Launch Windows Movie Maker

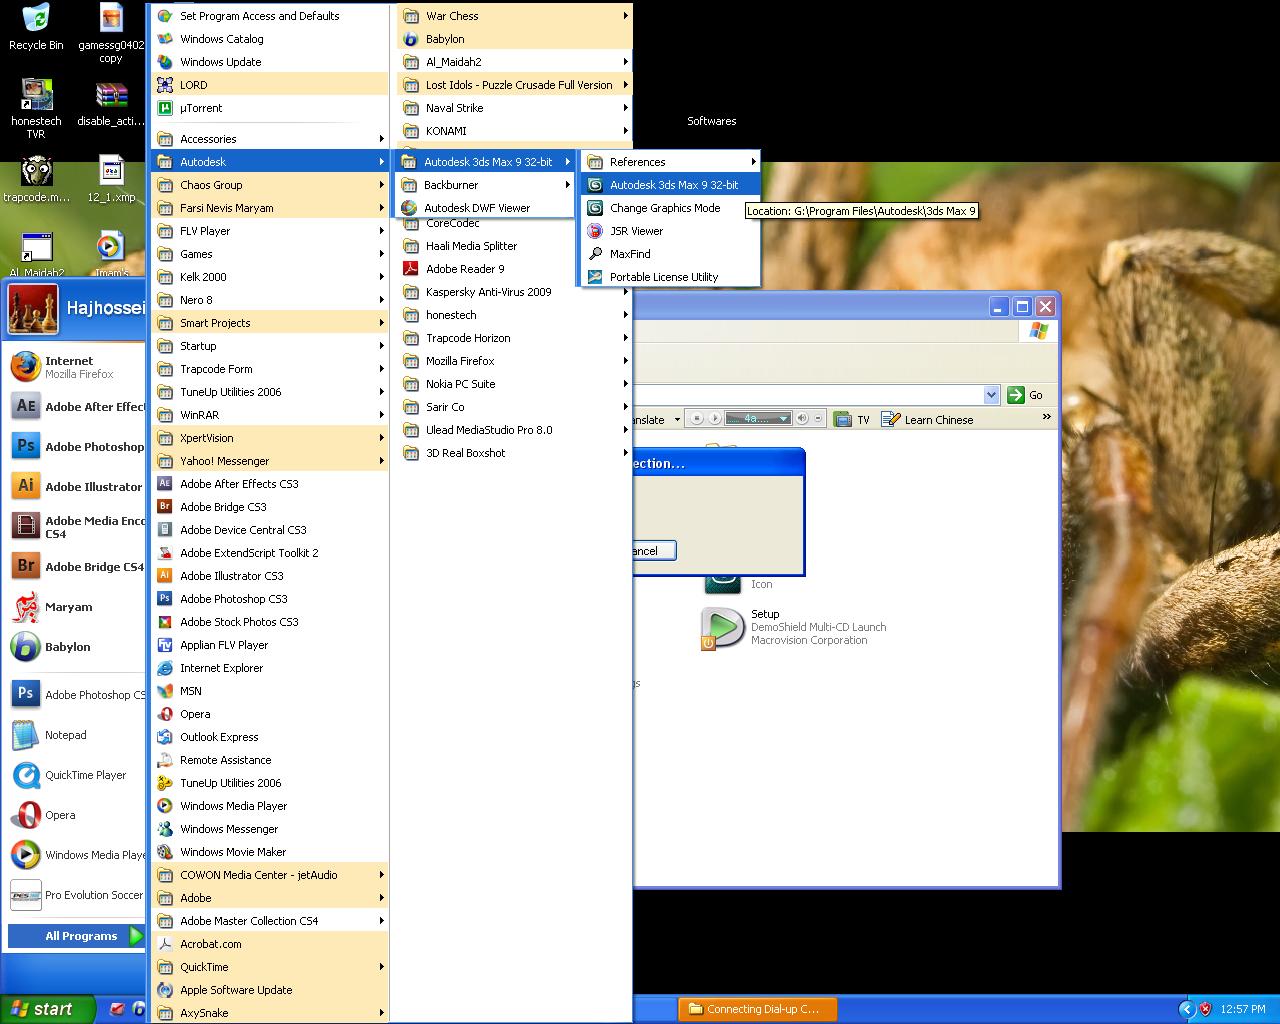click(270, 852)
